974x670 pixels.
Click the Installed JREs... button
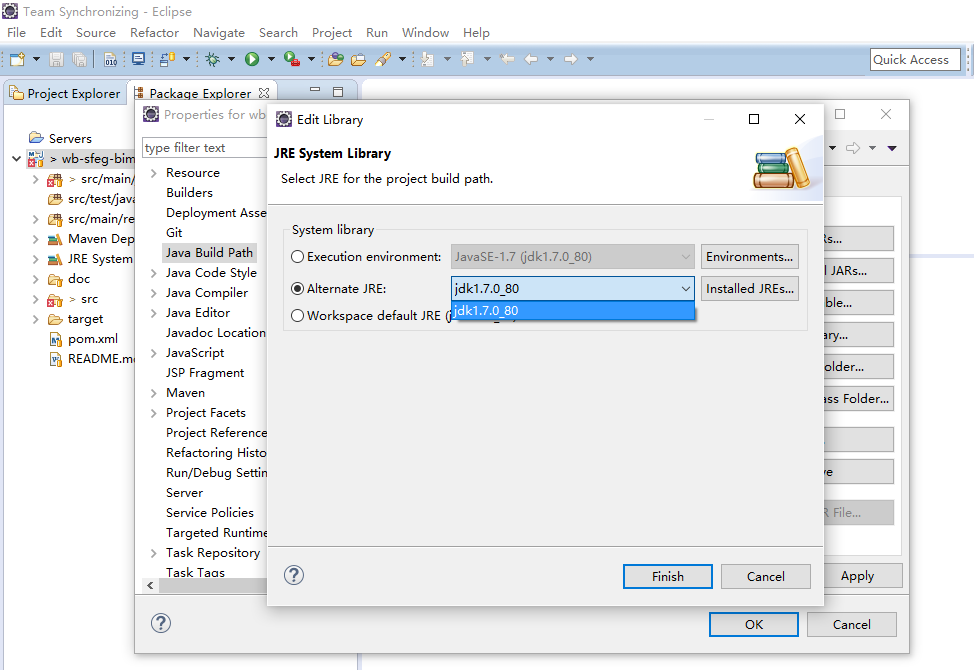[750, 289]
